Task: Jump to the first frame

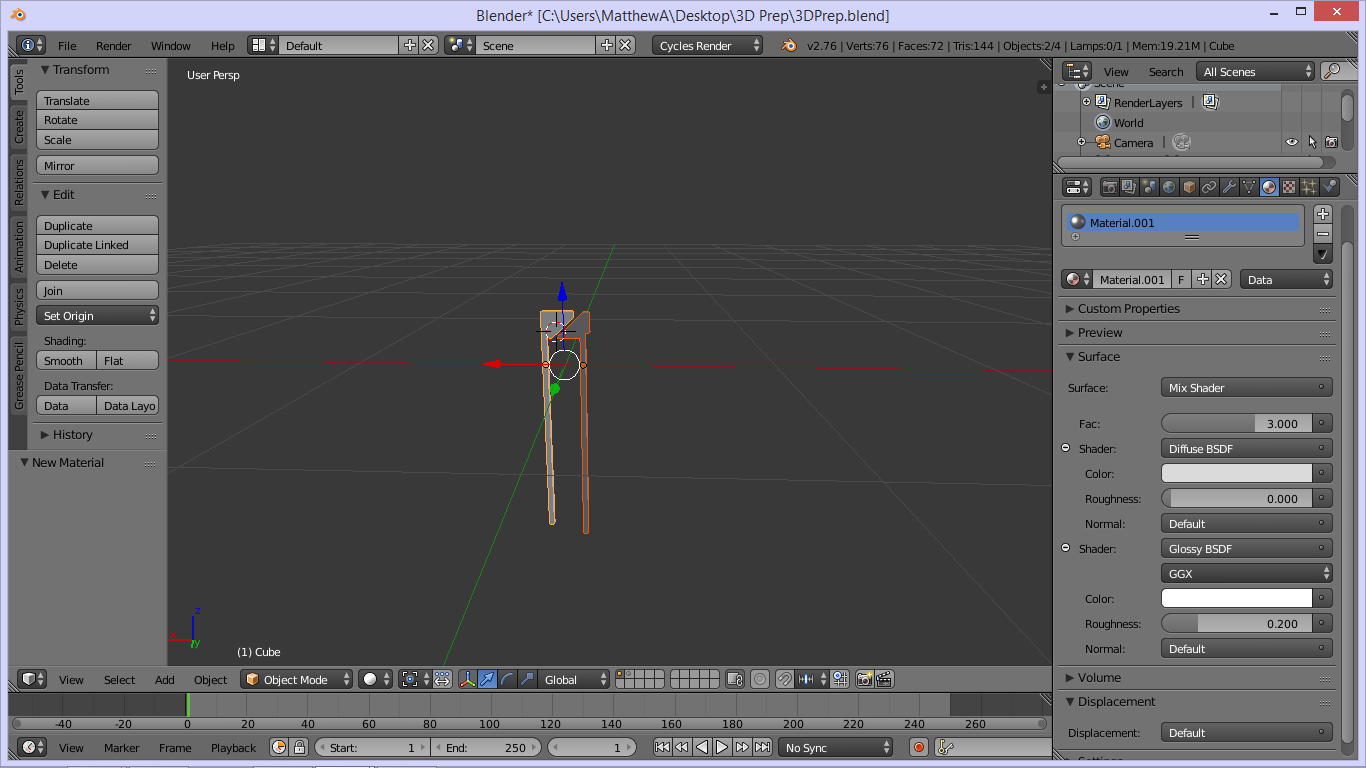Action: [662, 747]
